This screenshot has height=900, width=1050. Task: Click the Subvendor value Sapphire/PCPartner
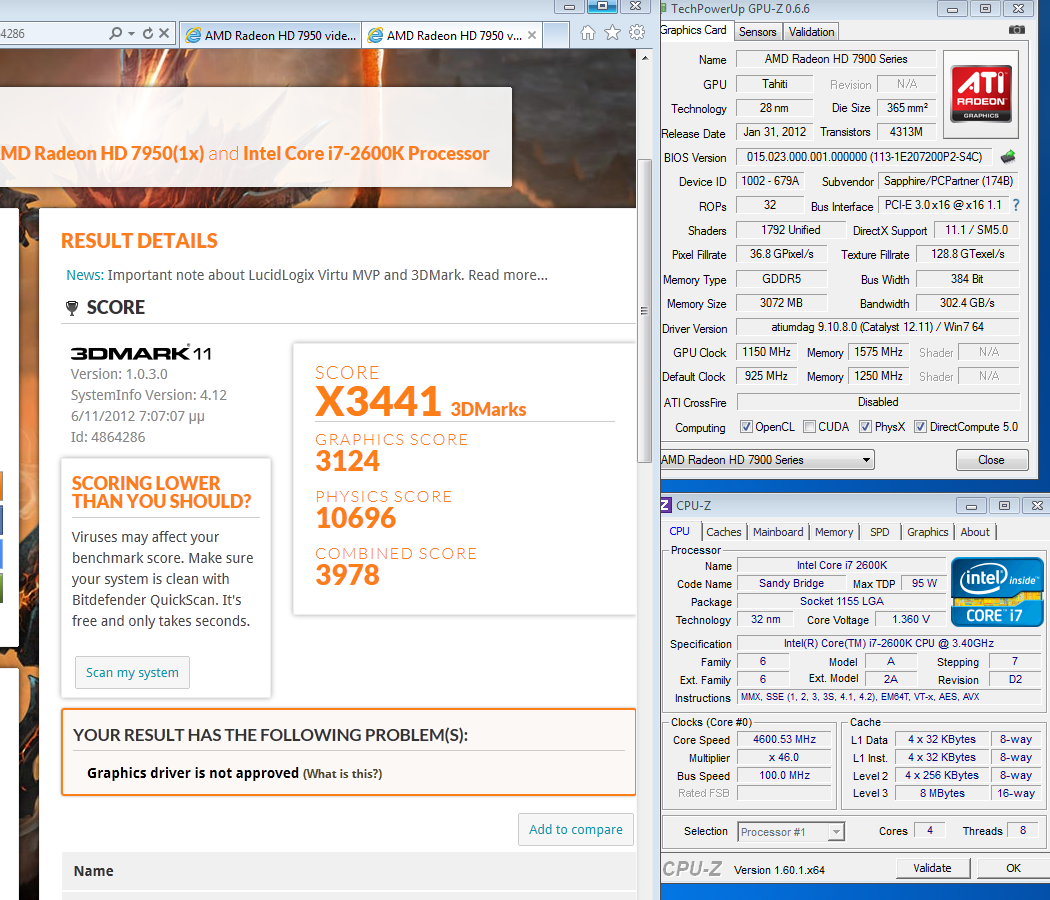pos(948,181)
